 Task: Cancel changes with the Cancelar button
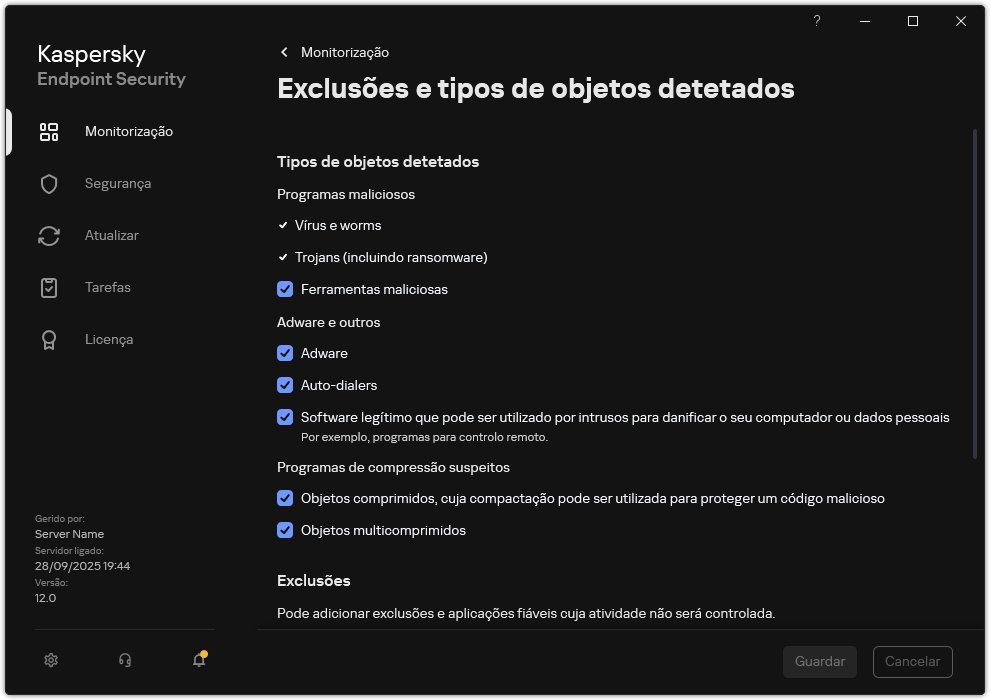click(912, 662)
